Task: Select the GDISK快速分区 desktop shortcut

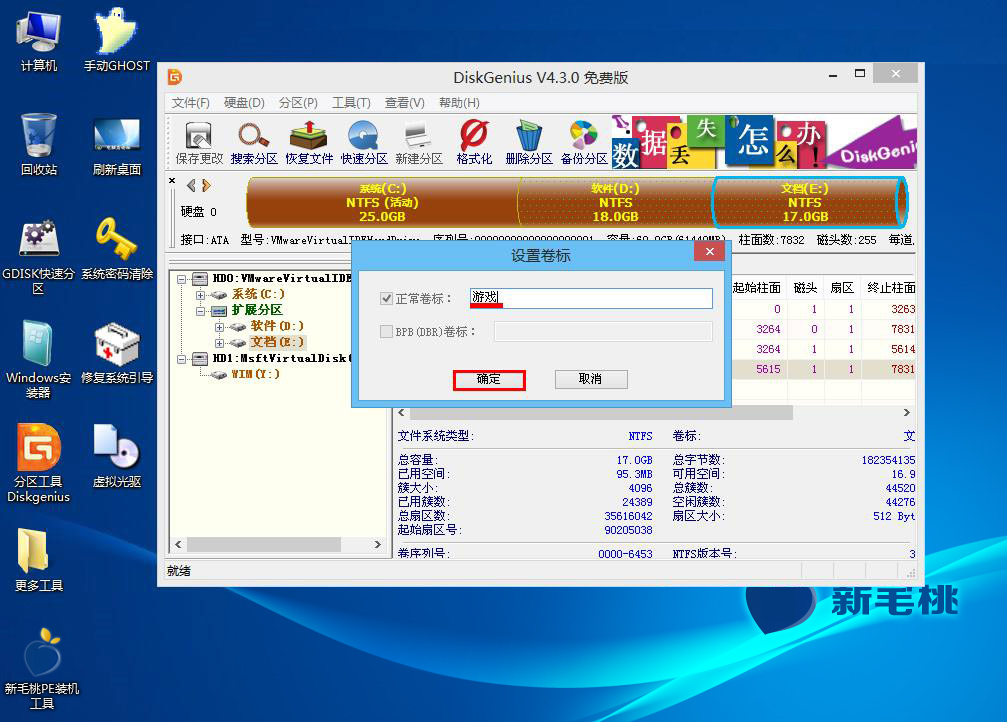Action: 39,256
